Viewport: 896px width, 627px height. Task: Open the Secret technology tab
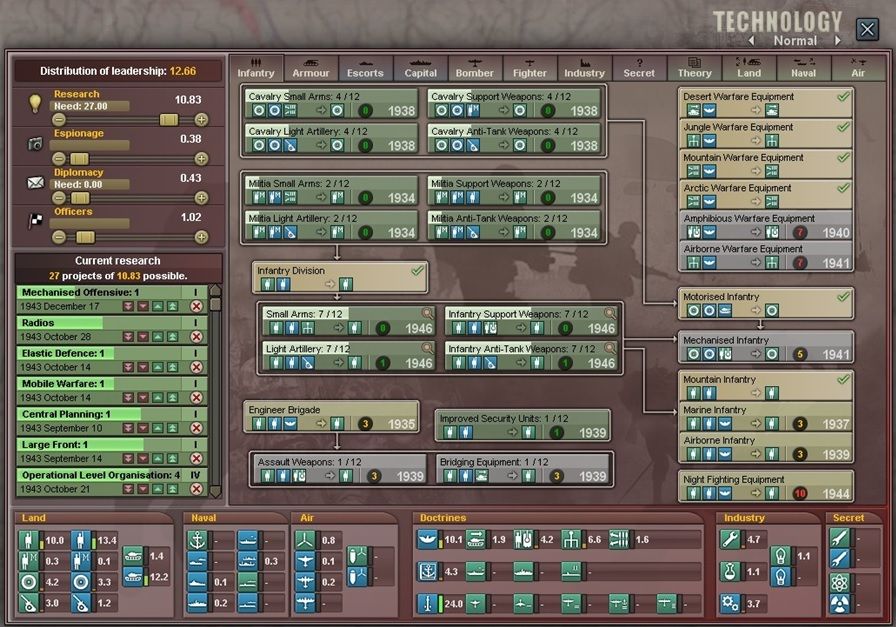coord(639,68)
